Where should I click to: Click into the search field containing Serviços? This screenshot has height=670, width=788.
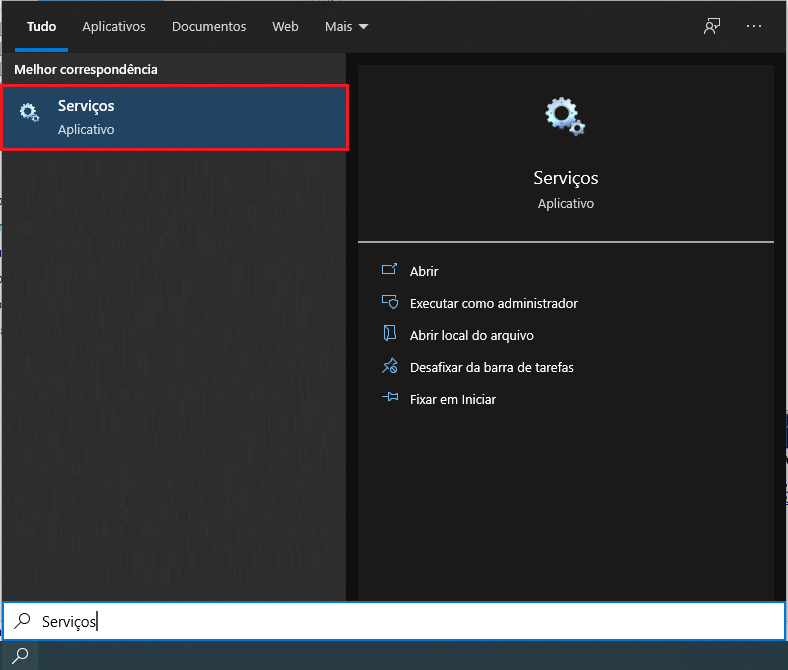pos(400,621)
